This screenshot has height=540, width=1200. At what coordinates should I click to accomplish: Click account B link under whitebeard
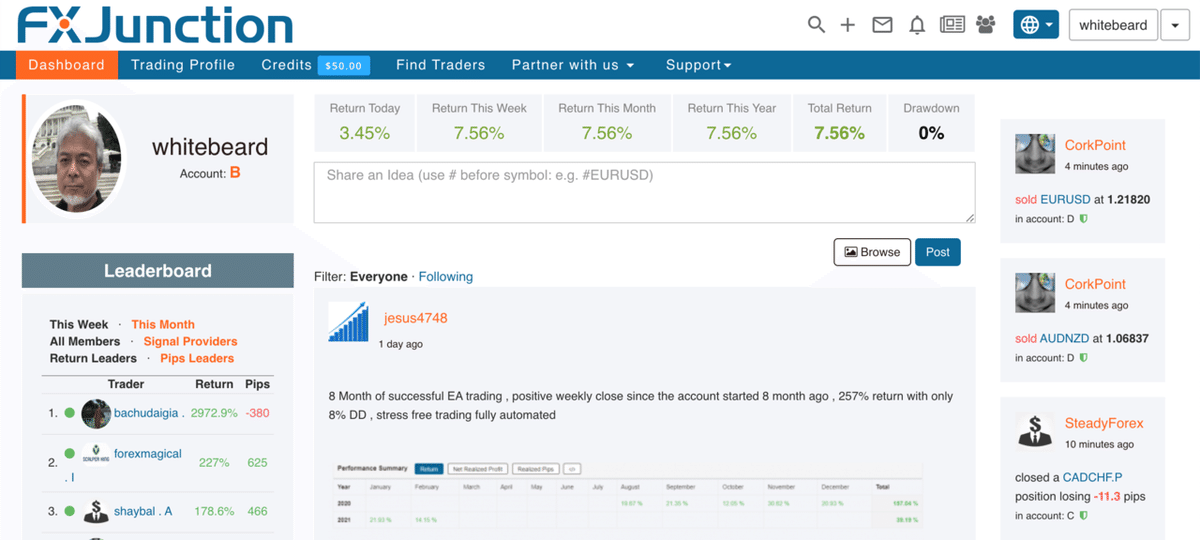[235, 173]
